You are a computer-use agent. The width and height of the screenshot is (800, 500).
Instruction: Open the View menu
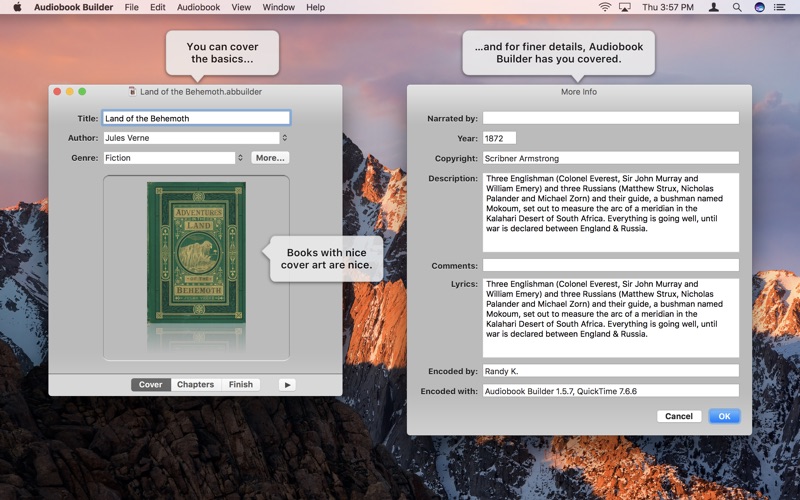(x=241, y=7)
